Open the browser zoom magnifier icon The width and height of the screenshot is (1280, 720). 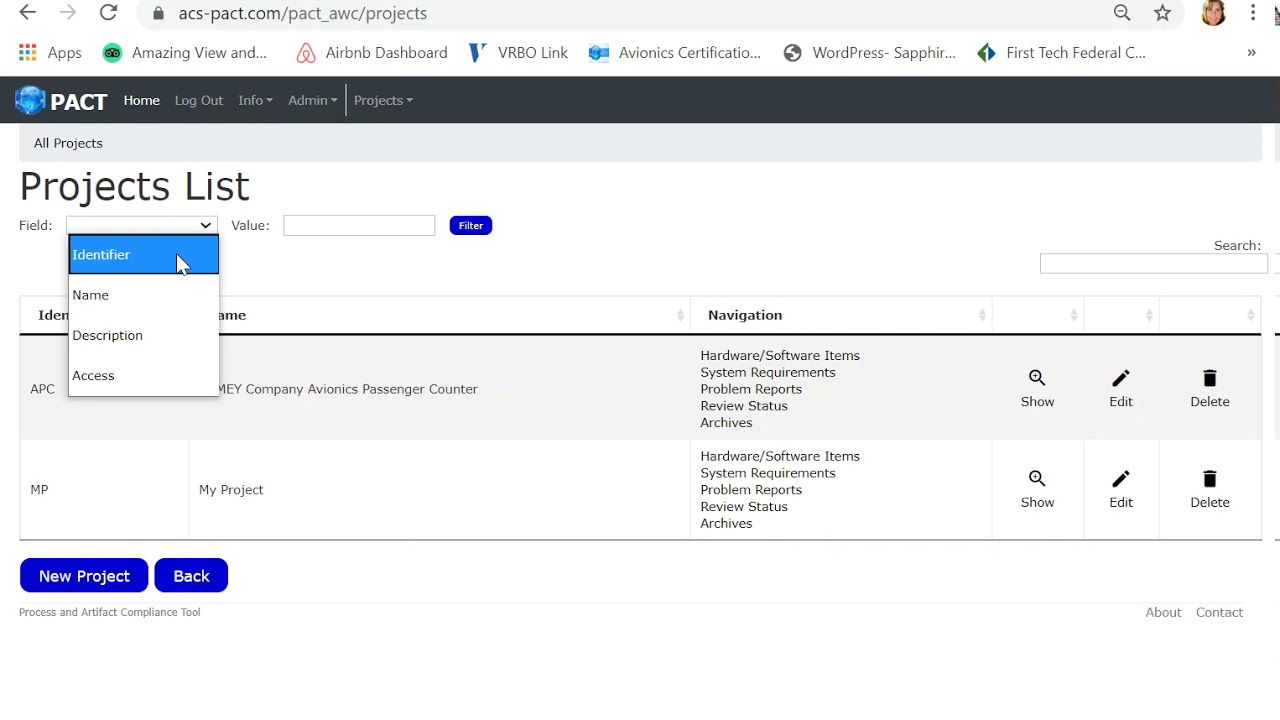(x=1122, y=13)
